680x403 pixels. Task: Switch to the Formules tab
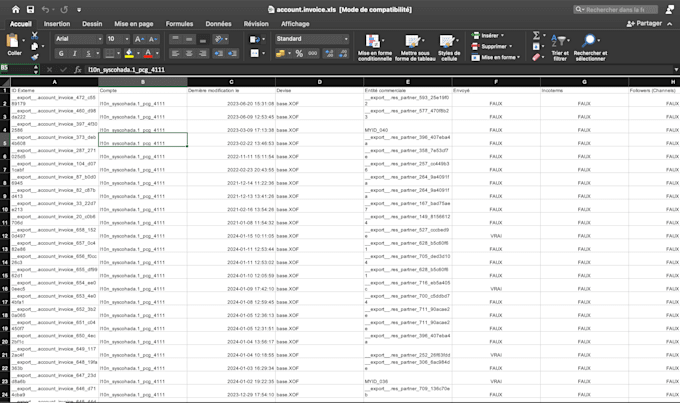(179, 24)
